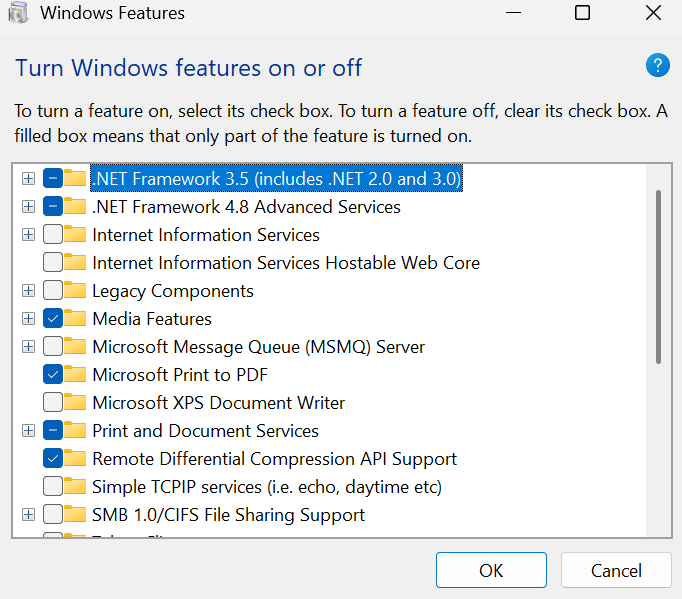Click the SMB 1.0/CIFS File Sharing folder icon
The image size is (682, 599).
point(75,515)
